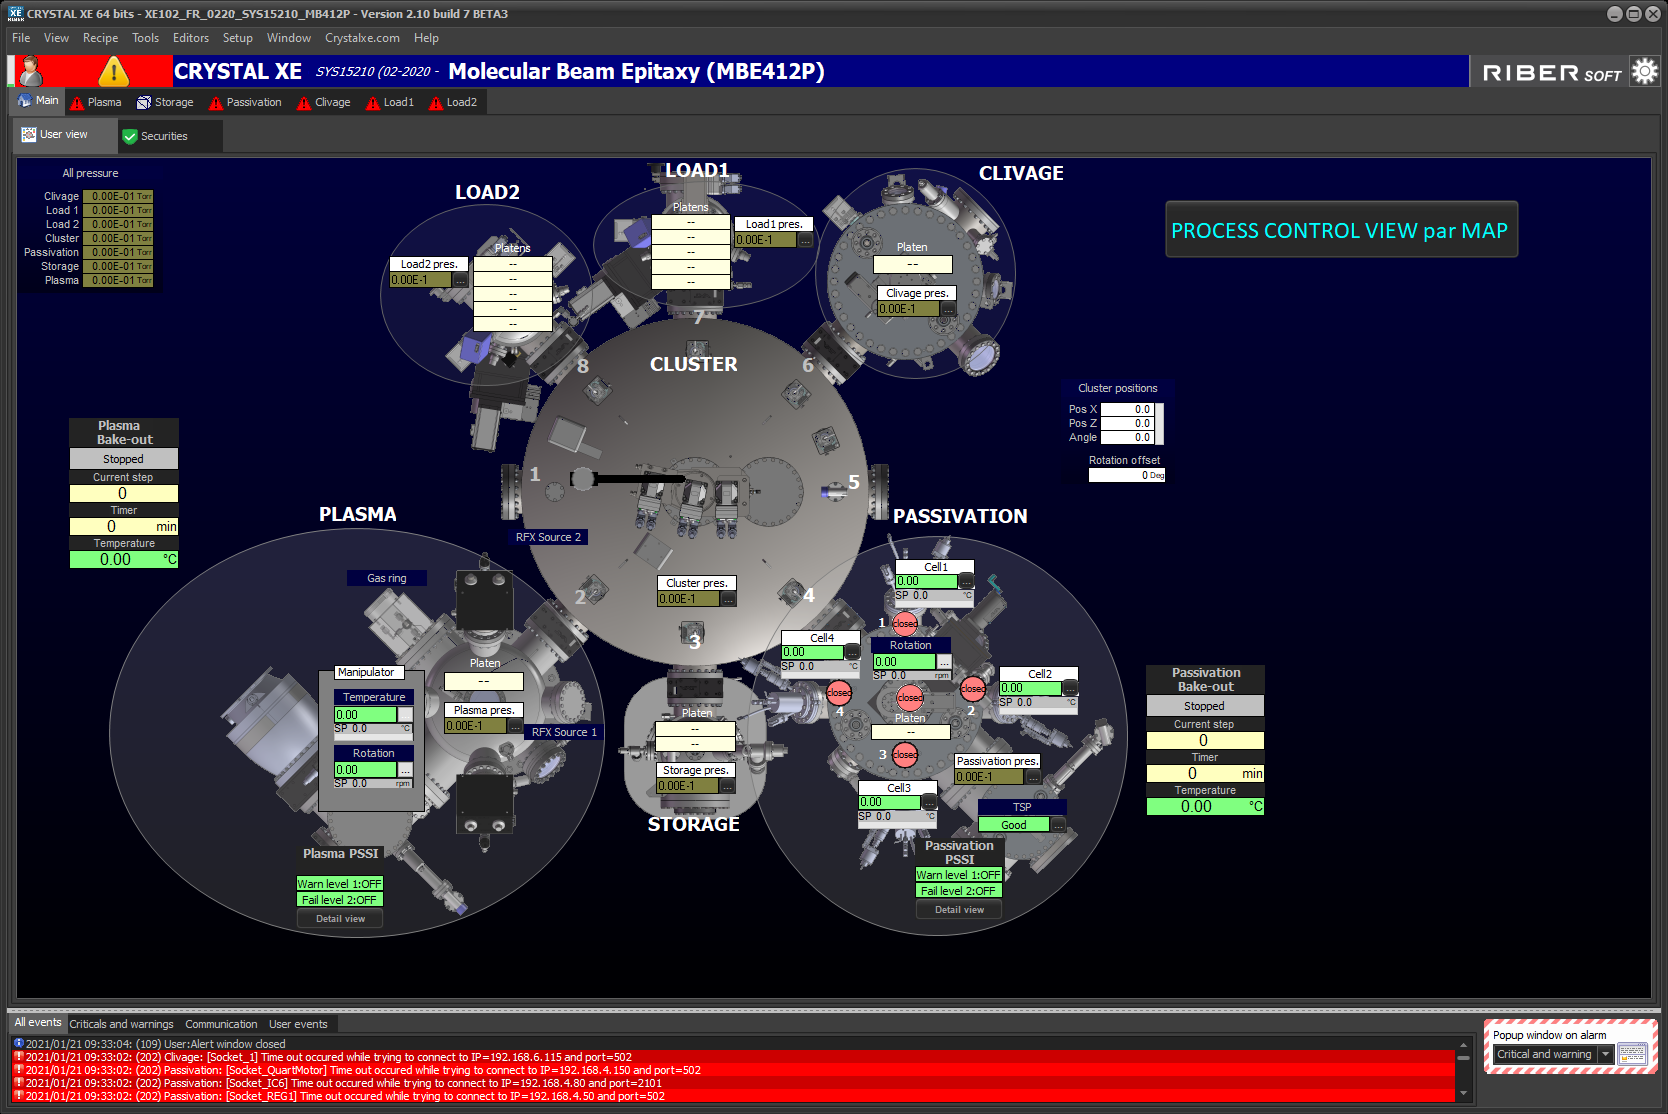Screen dimensions: 1668x1114
Task: Toggle Plasma PSSI Fail level 2:OFF
Action: [339, 900]
